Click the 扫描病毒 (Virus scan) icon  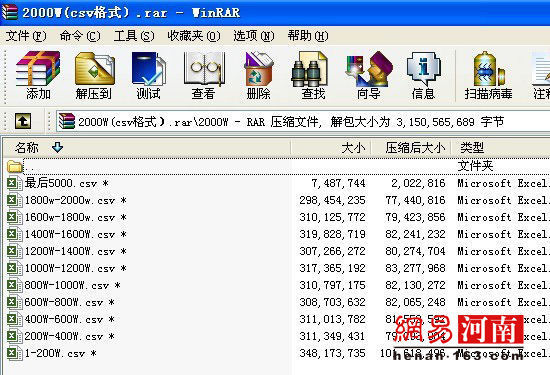click(488, 69)
